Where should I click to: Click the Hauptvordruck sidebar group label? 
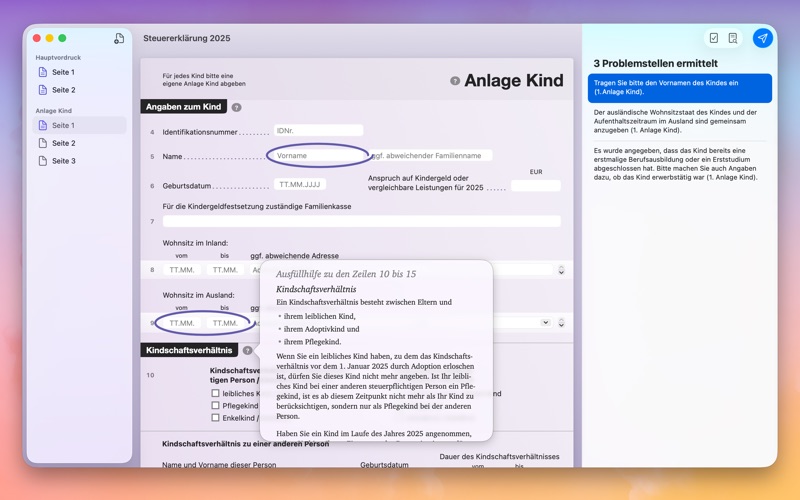(x=58, y=58)
